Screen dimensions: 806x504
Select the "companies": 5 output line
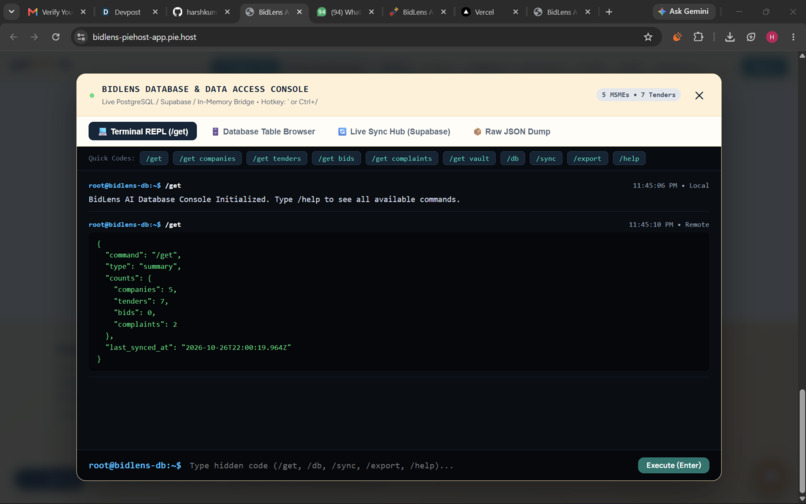tap(145, 290)
